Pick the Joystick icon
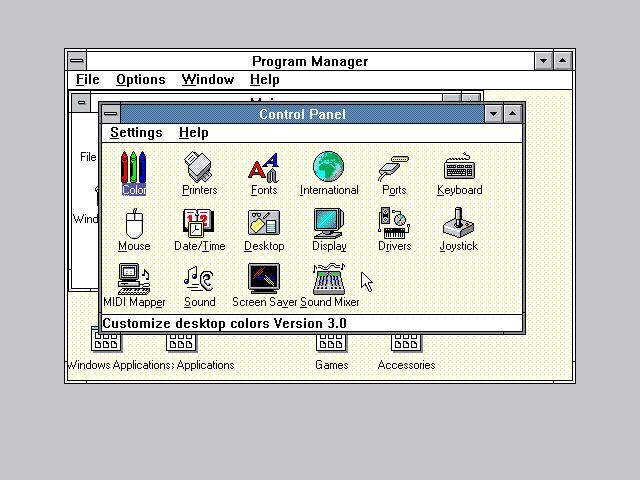640x480 pixels. (458, 223)
